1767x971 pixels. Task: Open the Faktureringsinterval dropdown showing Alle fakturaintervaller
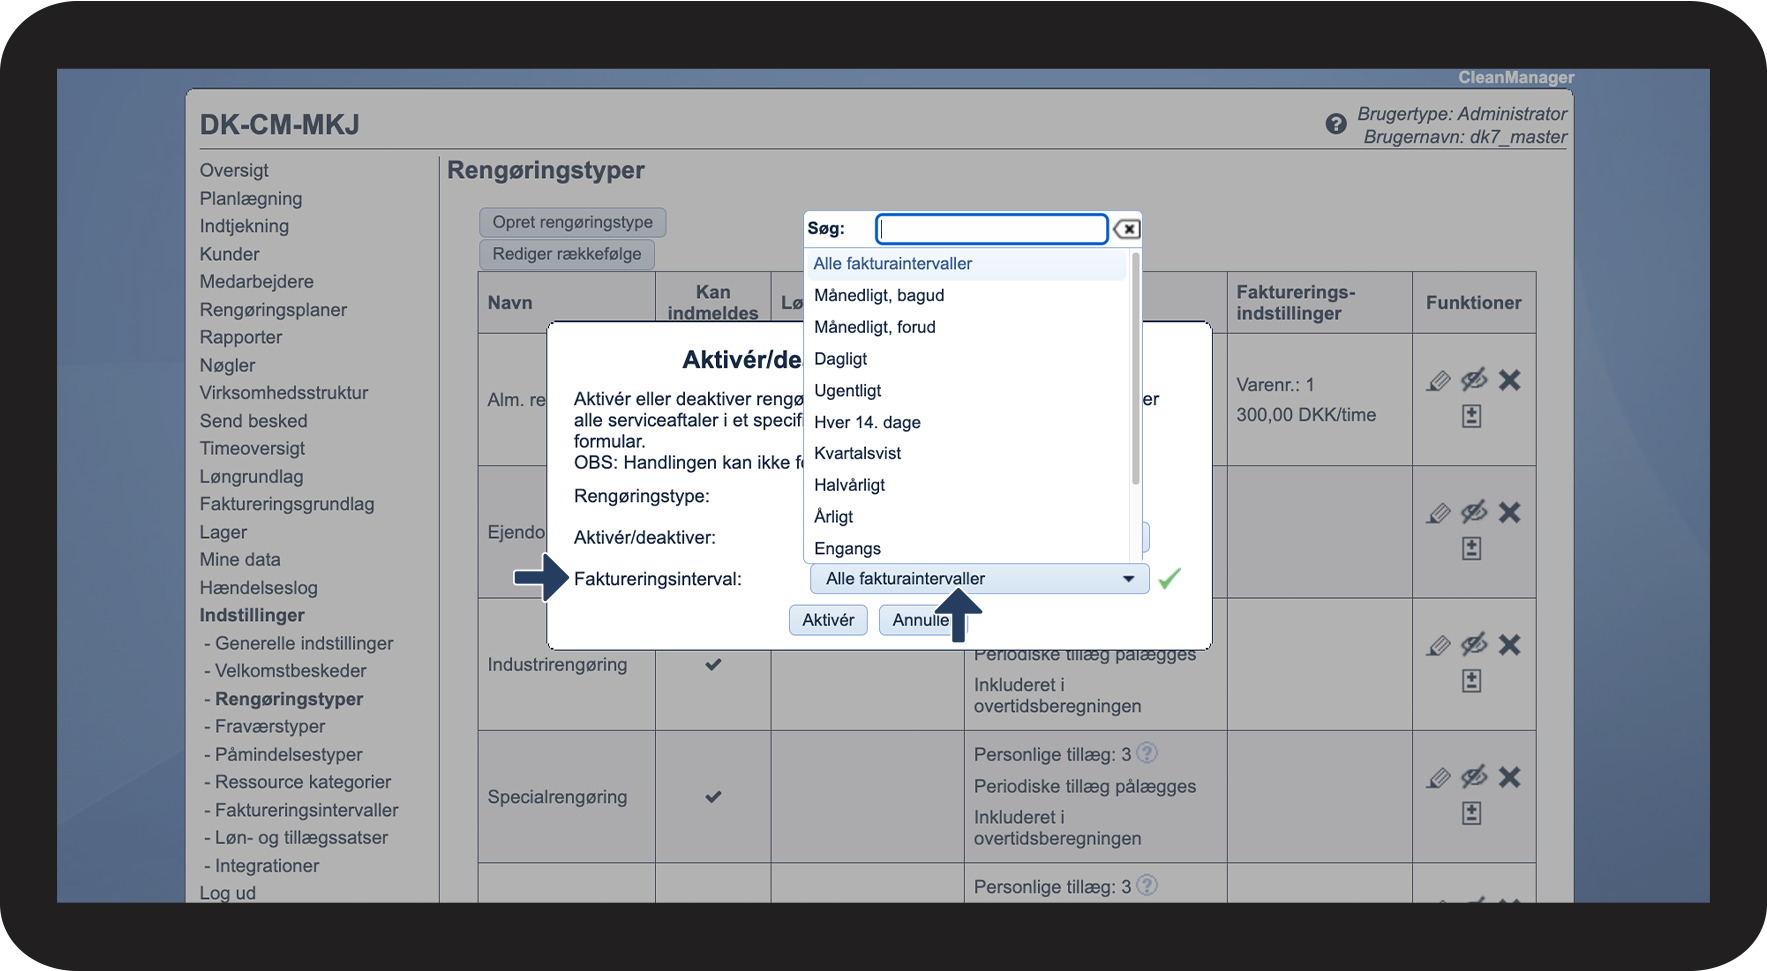[x=979, y=579]
